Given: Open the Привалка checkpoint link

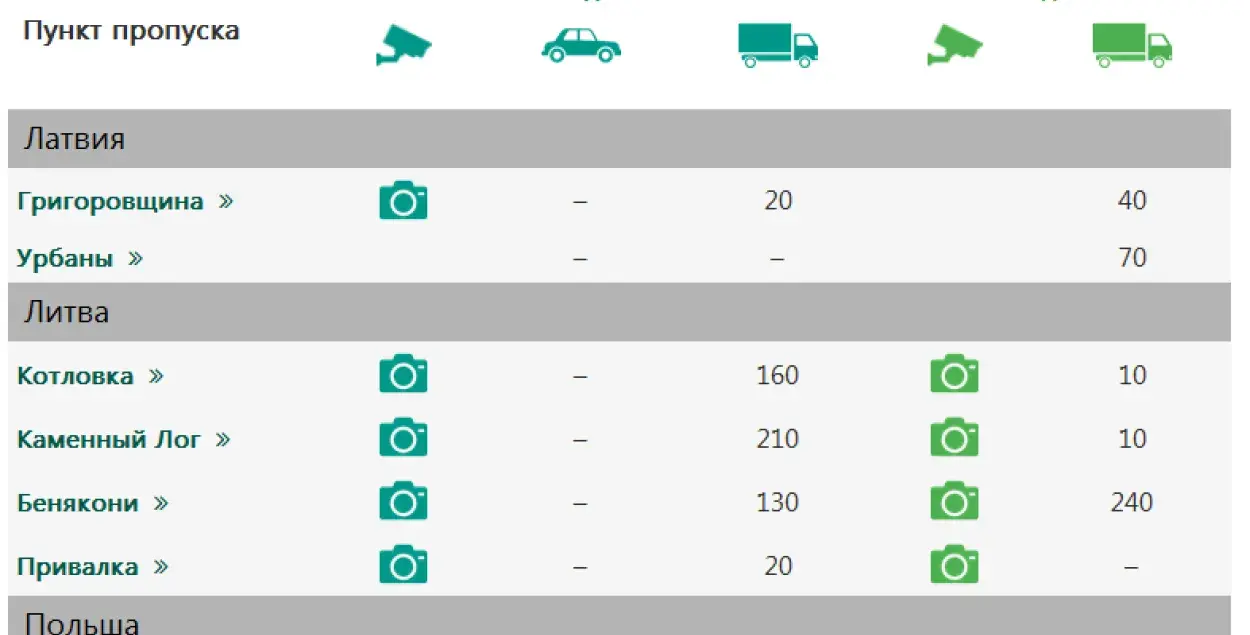Looking at the screenshot, I should [x=93, y=567].
